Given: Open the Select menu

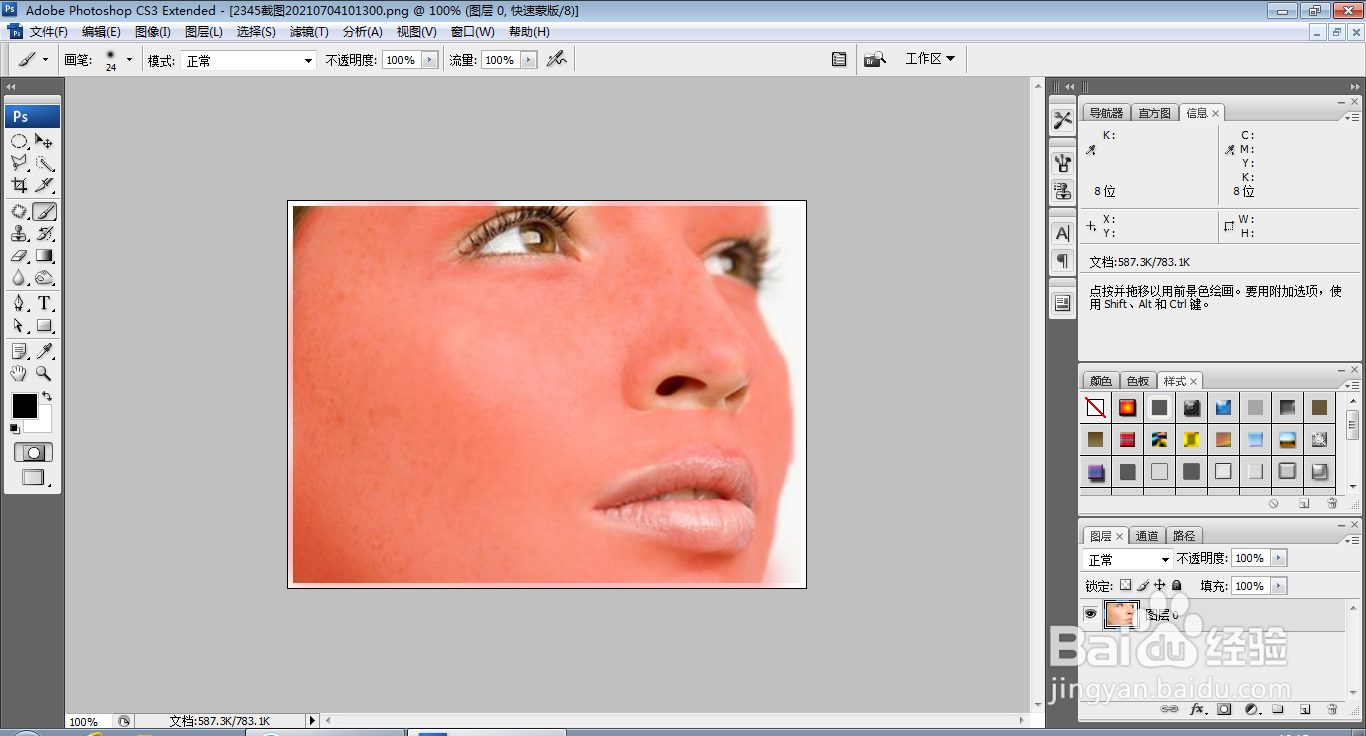Looking at the screenshot, I should pyautogui.click(x=256, y=32).
